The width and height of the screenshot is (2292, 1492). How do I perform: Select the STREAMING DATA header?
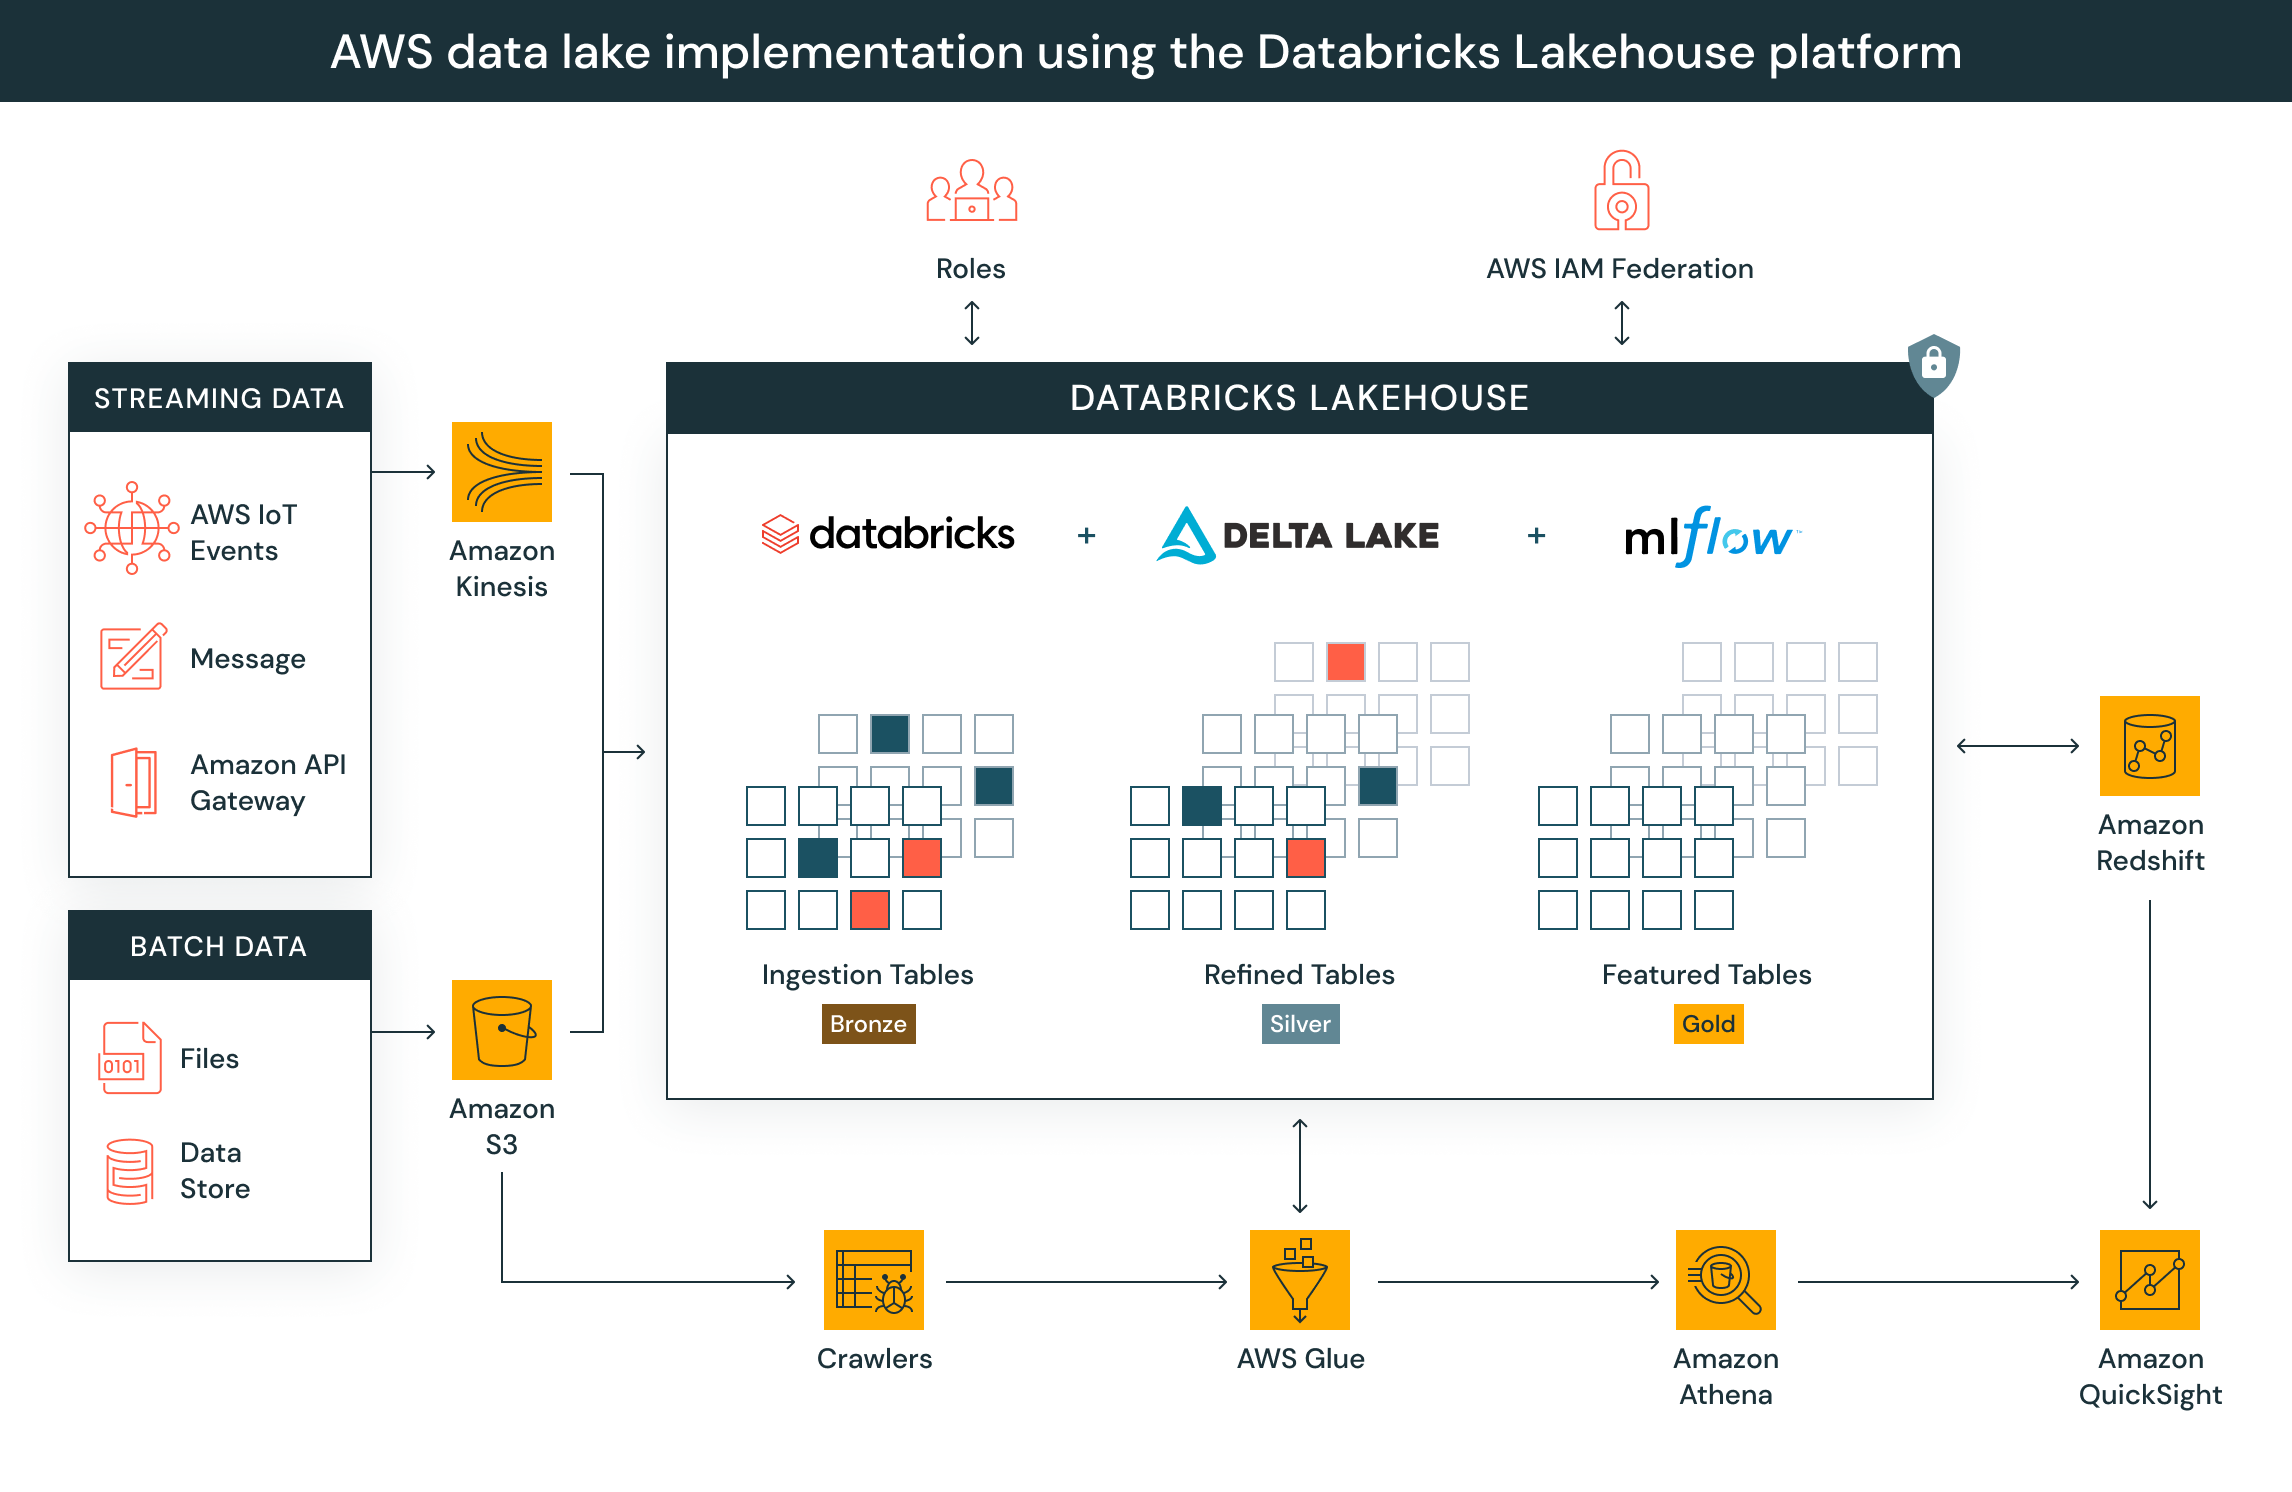(x=219, y=398)
